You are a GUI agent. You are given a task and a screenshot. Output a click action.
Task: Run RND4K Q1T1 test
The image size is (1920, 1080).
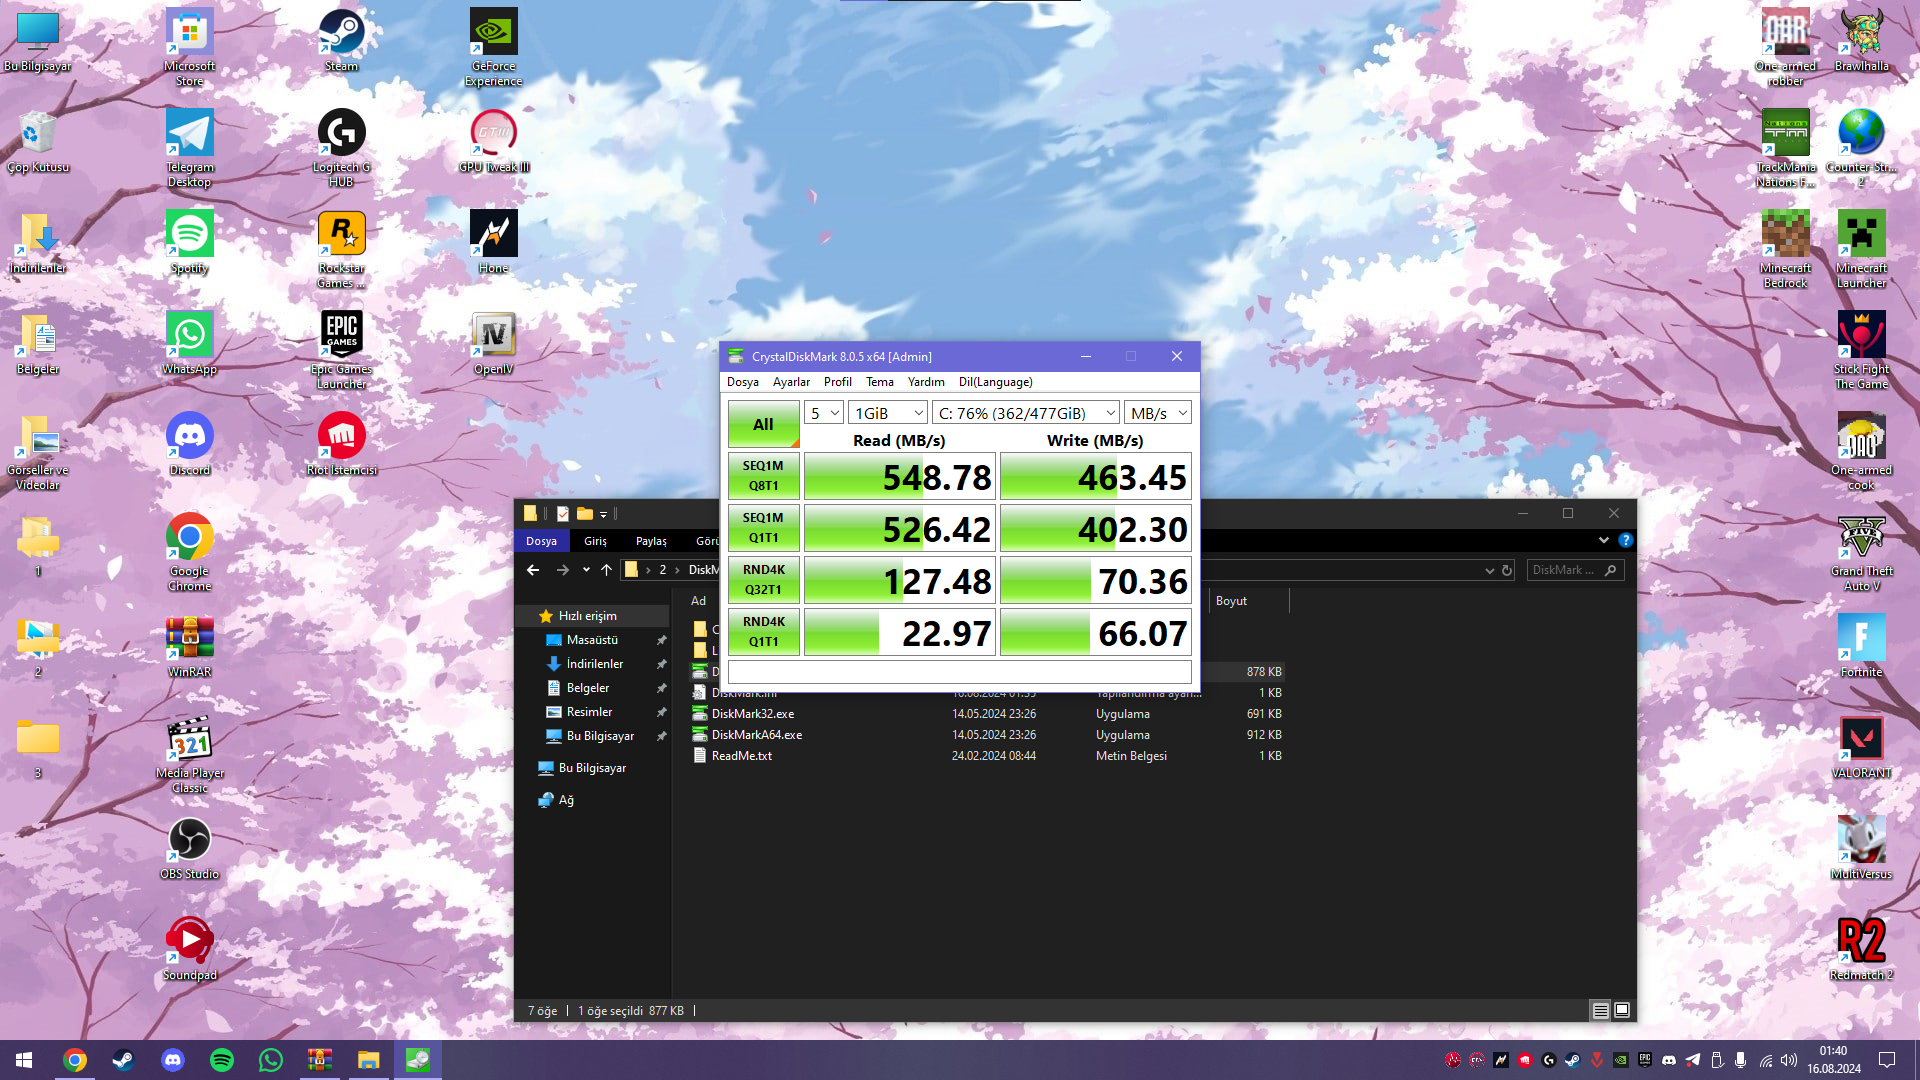point(764,632)
